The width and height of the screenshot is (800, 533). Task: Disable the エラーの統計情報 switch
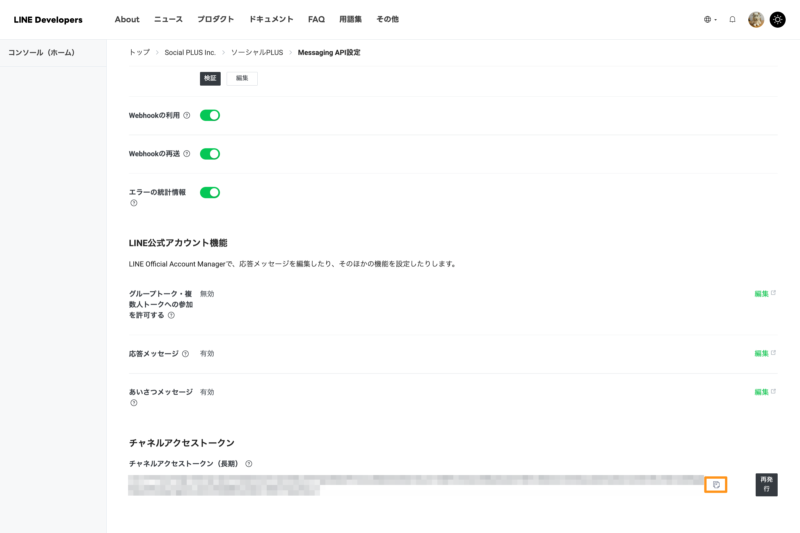click(x=210, y=192)
